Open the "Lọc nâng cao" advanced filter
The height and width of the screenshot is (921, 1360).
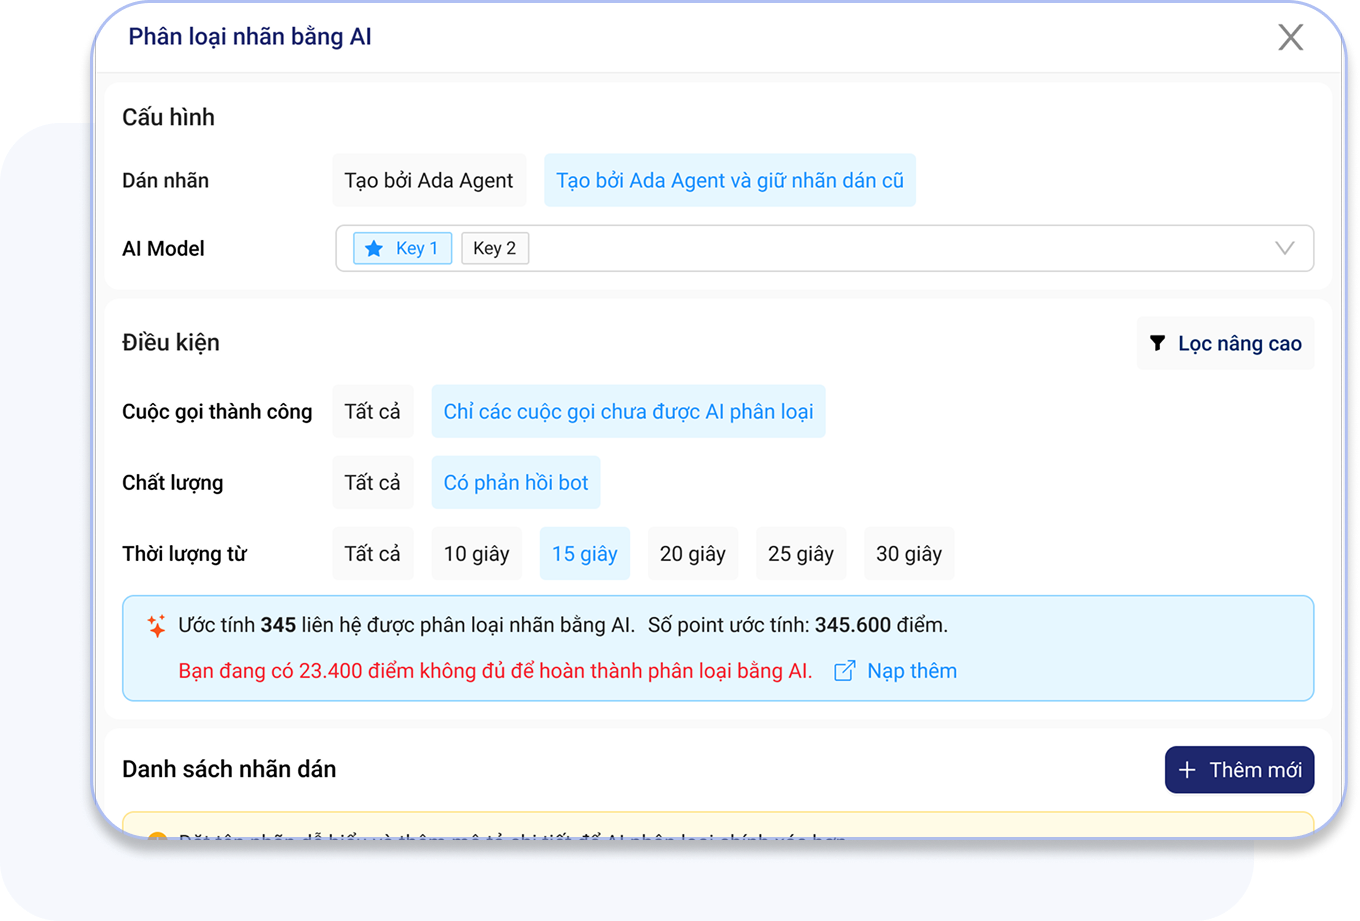(1226, 344)
